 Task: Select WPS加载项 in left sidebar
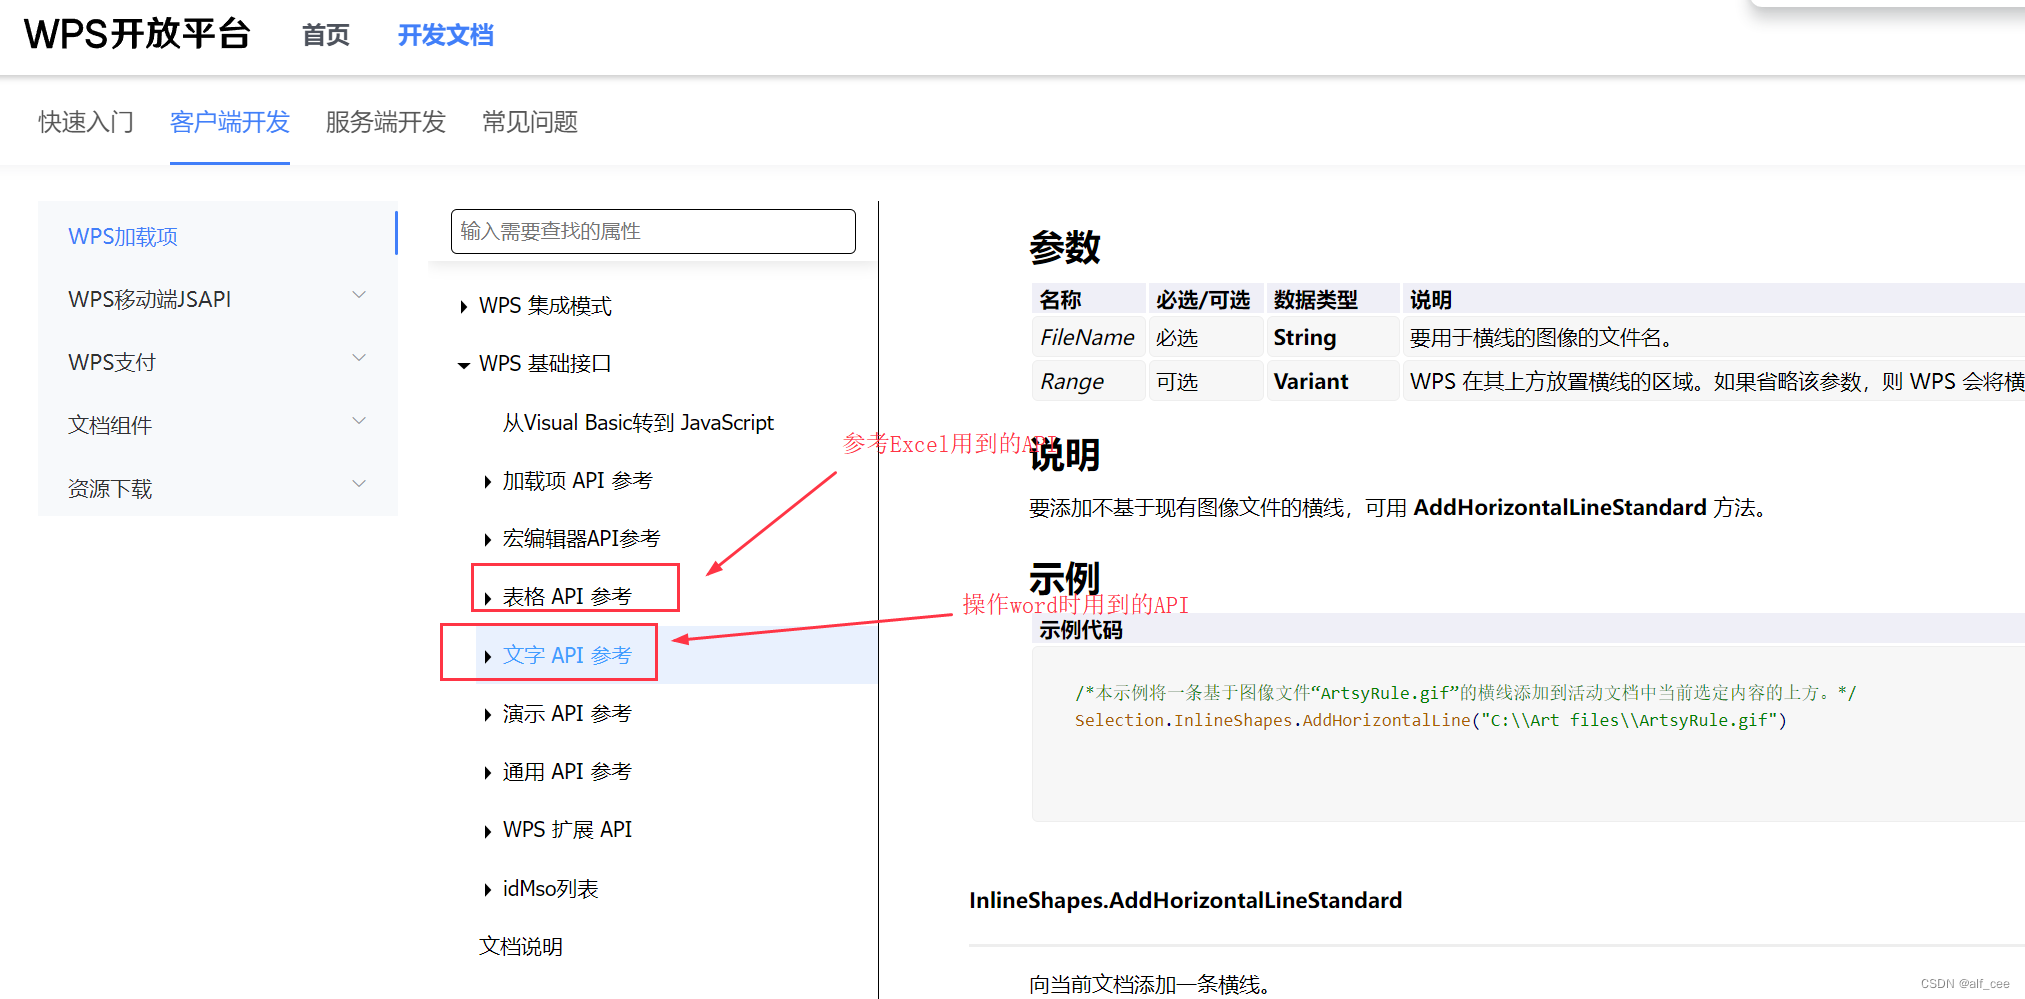(123, 237)
